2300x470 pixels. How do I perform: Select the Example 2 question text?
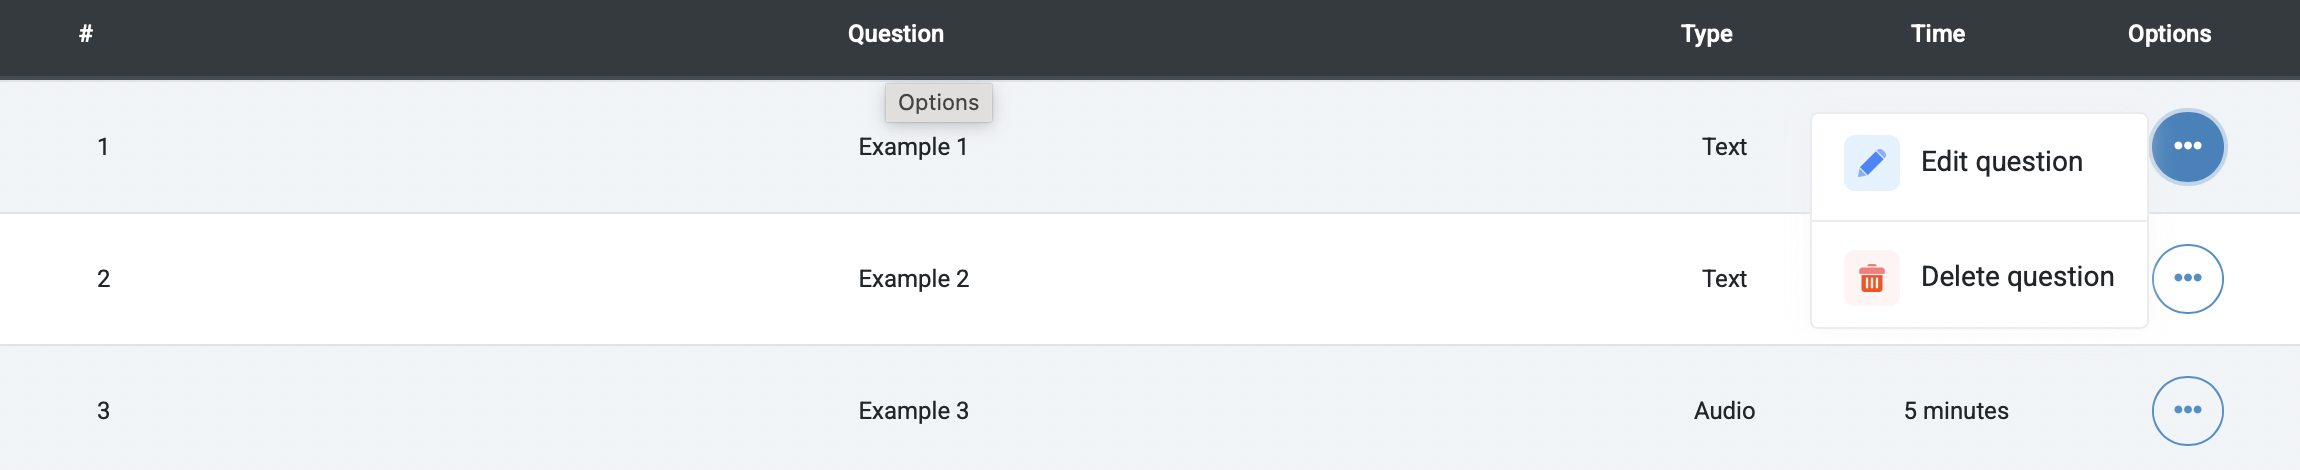click(914, 279)
